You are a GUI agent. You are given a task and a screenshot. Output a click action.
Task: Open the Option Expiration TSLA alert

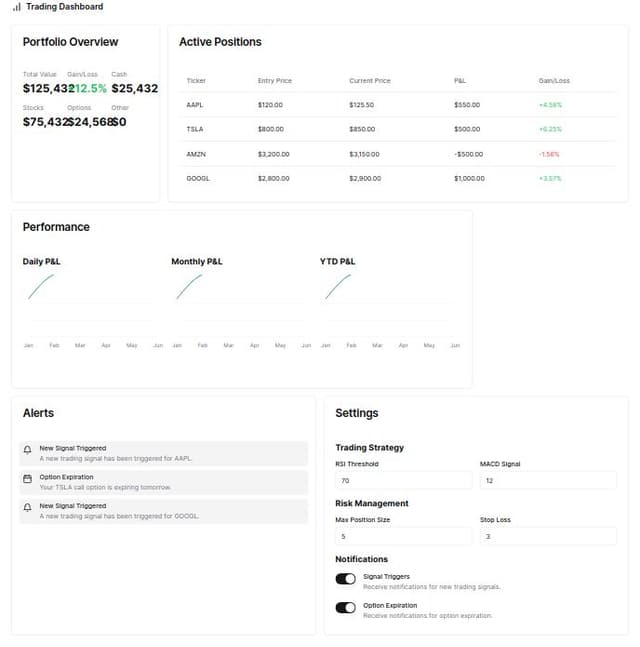click(163, 482)
